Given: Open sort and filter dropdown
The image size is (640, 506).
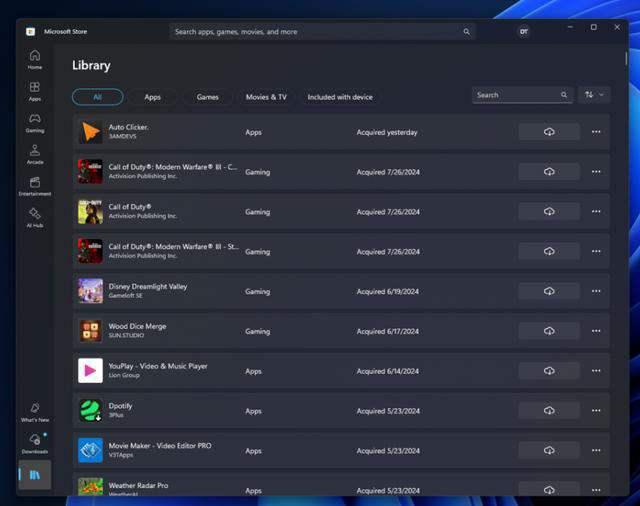Looking at the screenshot, I should pos(593,95).
